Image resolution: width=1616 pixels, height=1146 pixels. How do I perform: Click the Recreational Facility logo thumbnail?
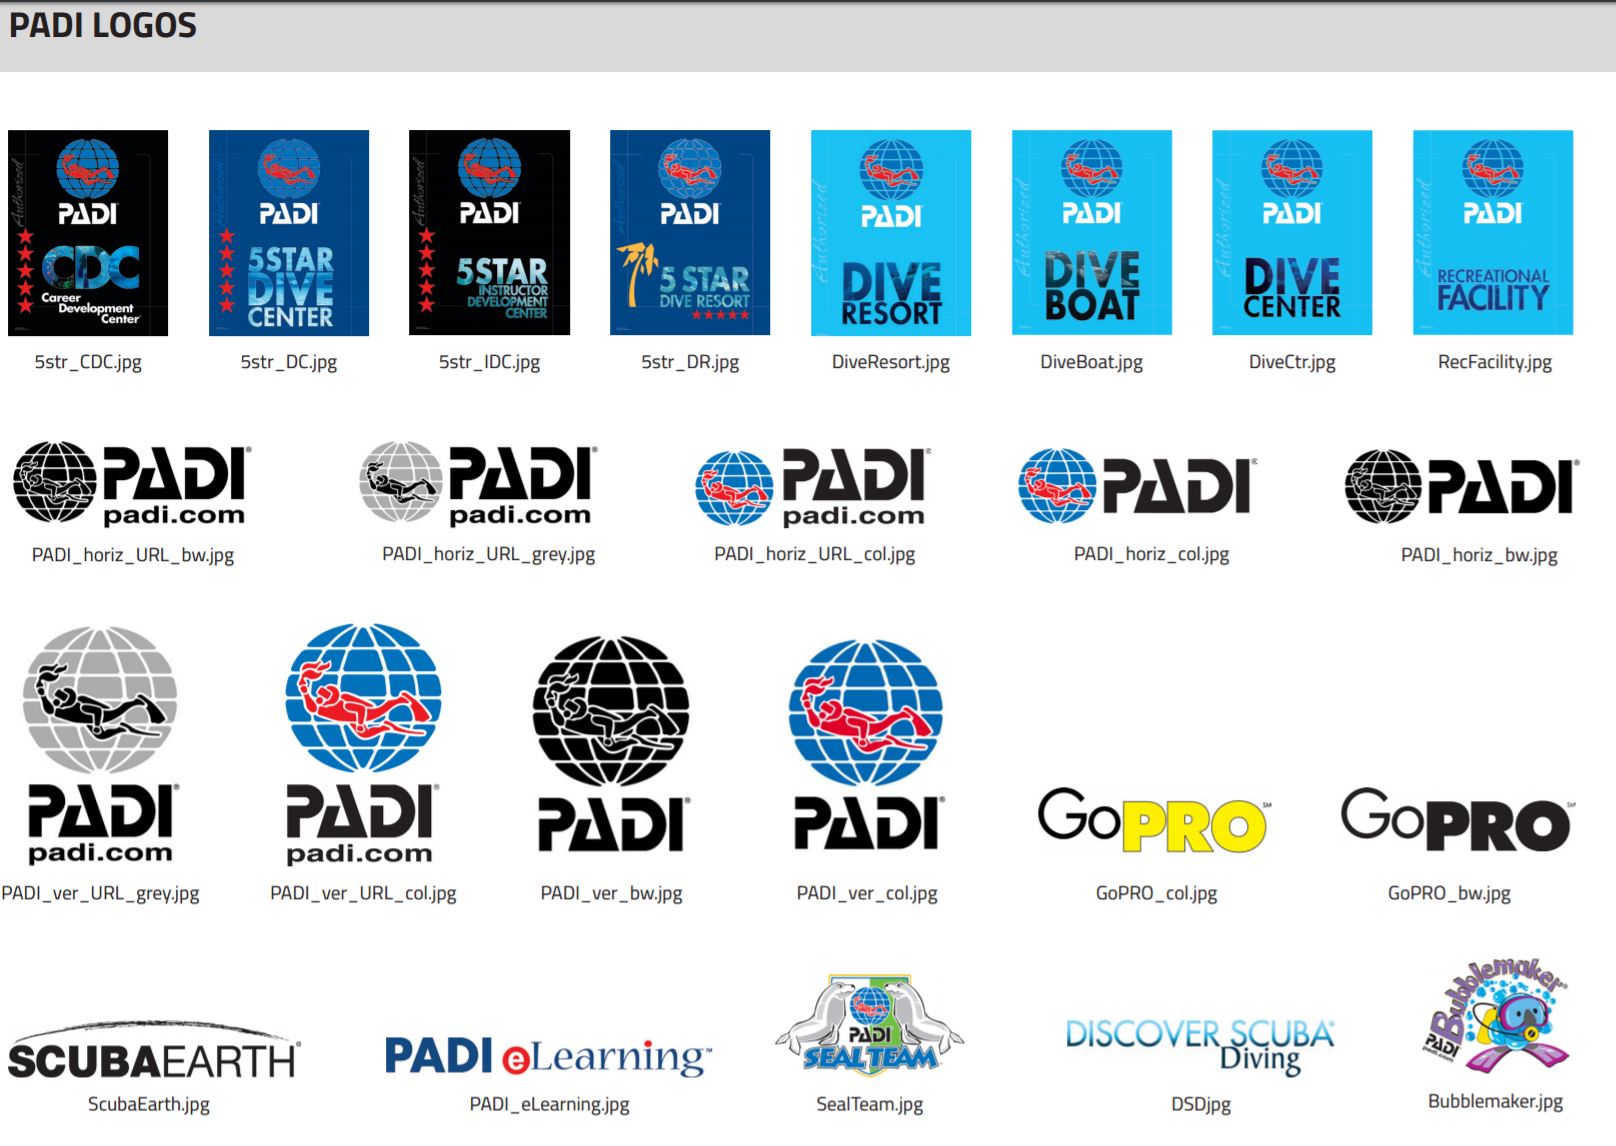(x=1492, y=233)
